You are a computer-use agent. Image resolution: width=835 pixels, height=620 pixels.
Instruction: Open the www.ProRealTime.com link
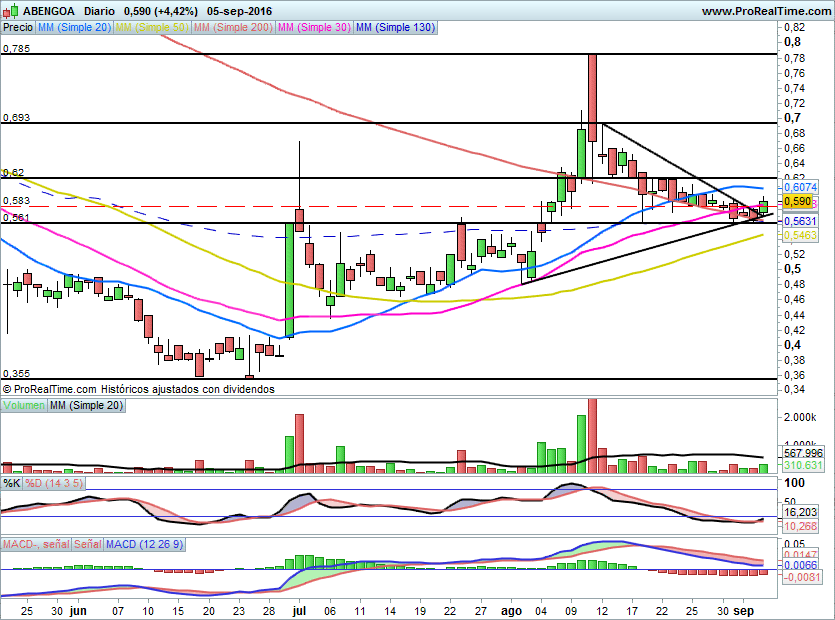coord(766,11)
